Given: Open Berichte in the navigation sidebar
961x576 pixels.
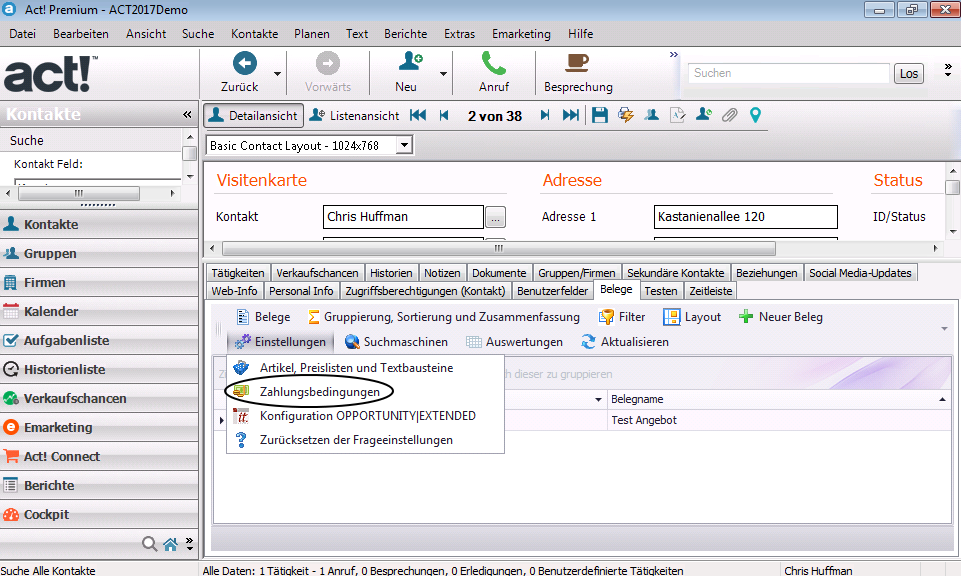Looking at the screenshot, I should 99,485.
